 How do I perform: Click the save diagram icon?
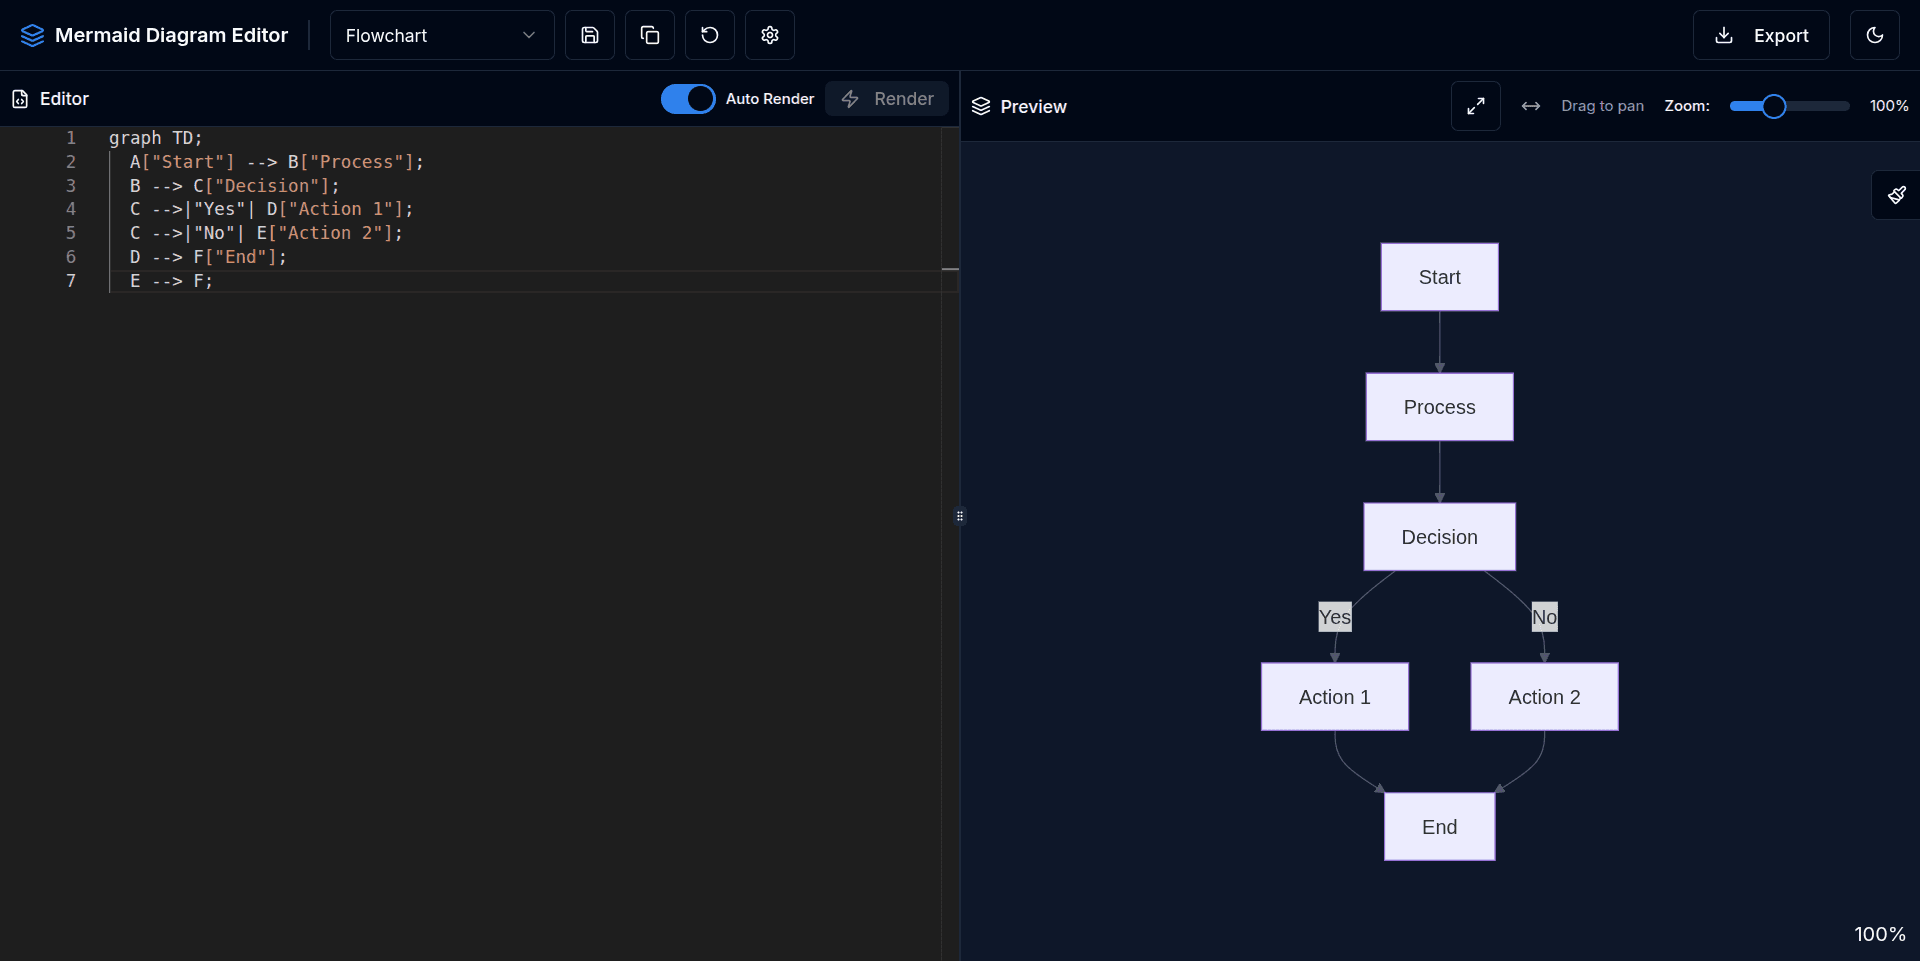point(589,35)
